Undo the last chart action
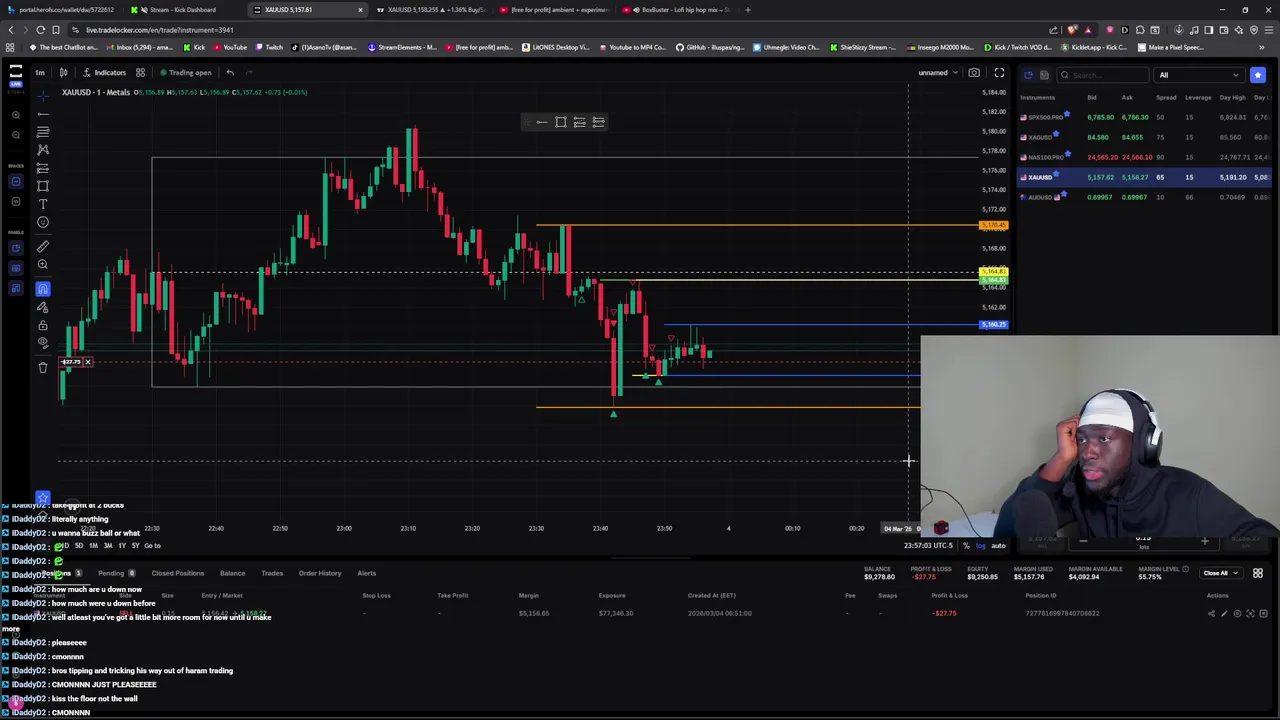 pyautogui.click(x=230, y=72)
